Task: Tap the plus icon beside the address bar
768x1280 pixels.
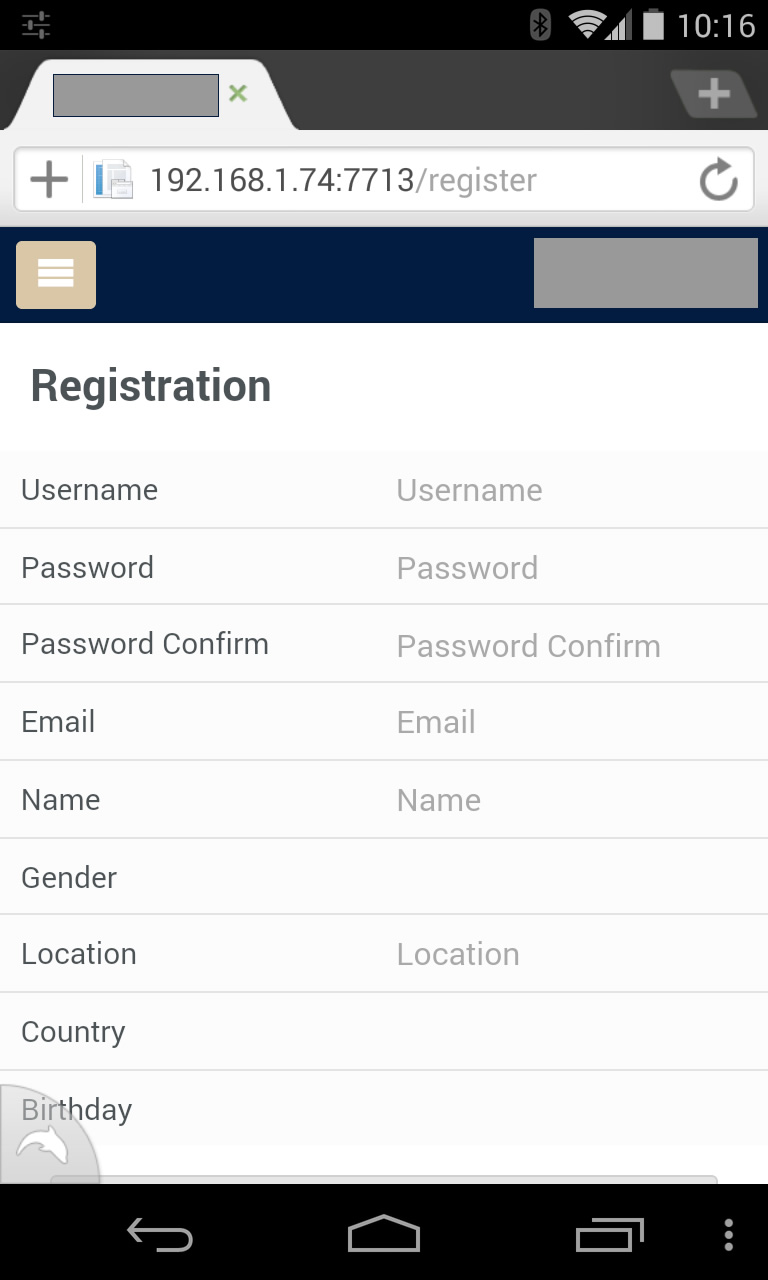Action: pos(48,181)
